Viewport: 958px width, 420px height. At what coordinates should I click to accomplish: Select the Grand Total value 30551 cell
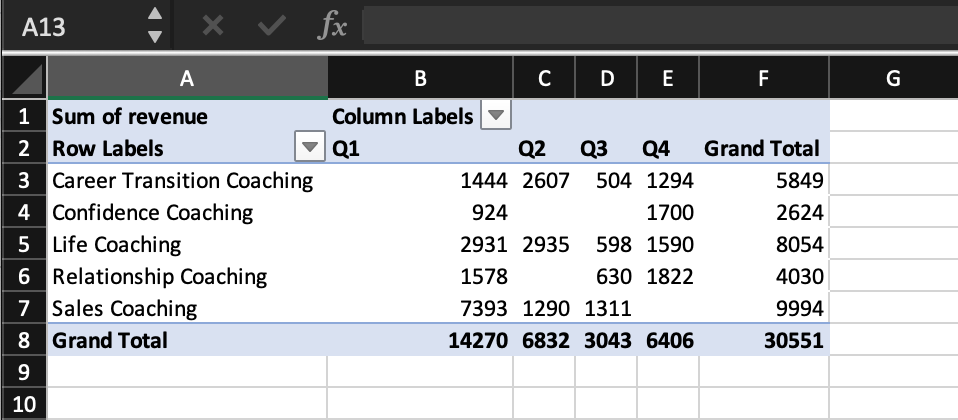(764, 340)
